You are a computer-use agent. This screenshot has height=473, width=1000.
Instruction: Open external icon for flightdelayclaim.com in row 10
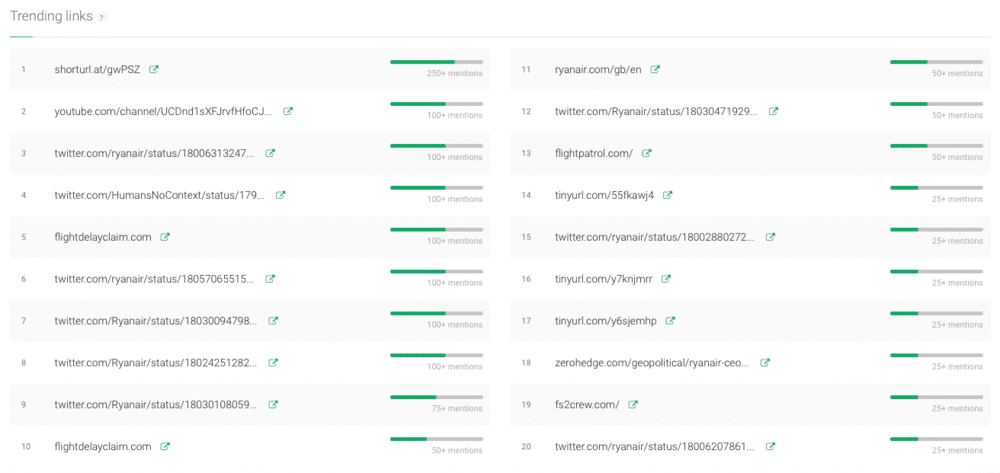165,446
